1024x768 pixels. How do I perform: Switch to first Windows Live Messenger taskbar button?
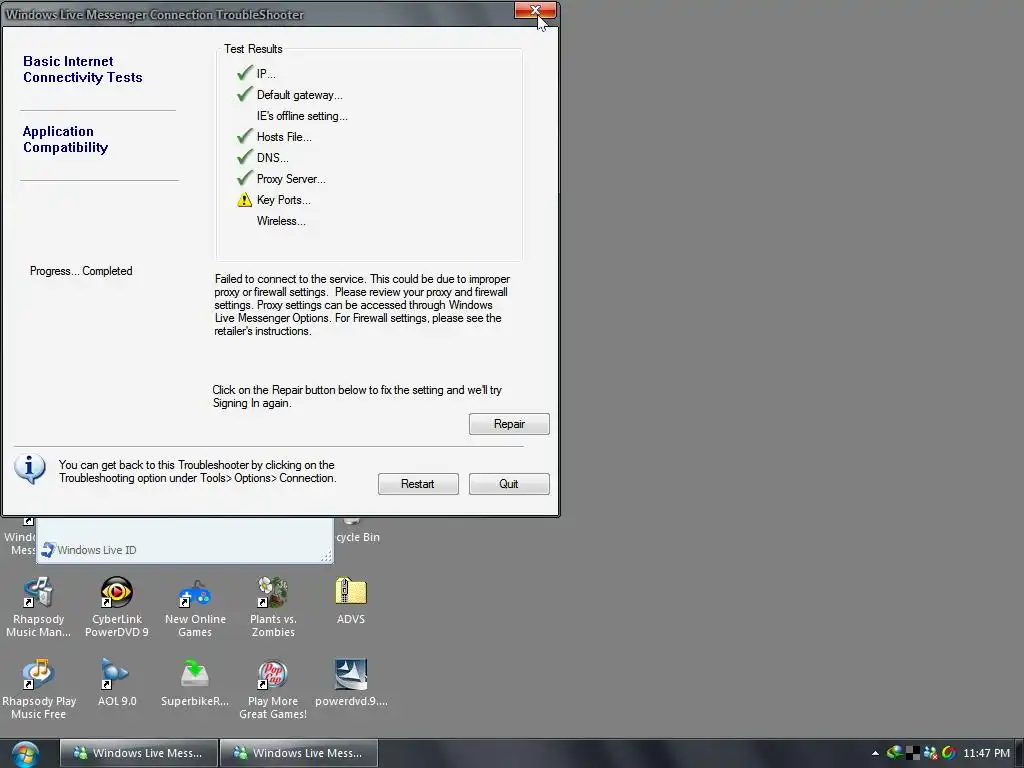click(138, 753)
